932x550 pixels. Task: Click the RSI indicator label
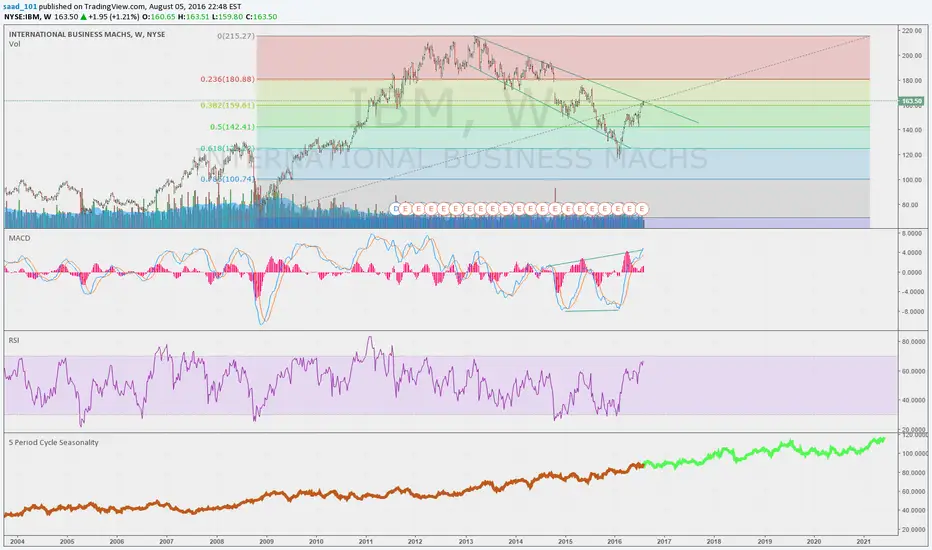tap(14, 340)
